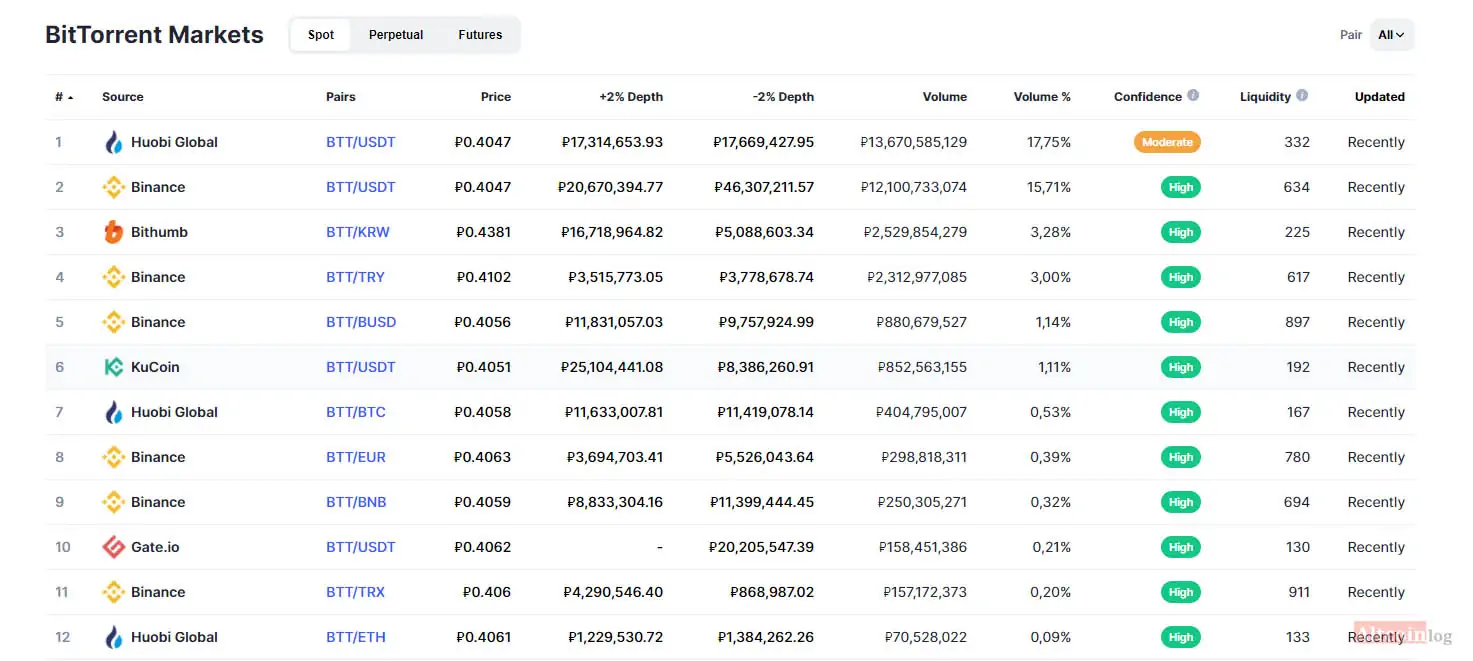Open the BTT/KRW pair link

coord(358,232)
